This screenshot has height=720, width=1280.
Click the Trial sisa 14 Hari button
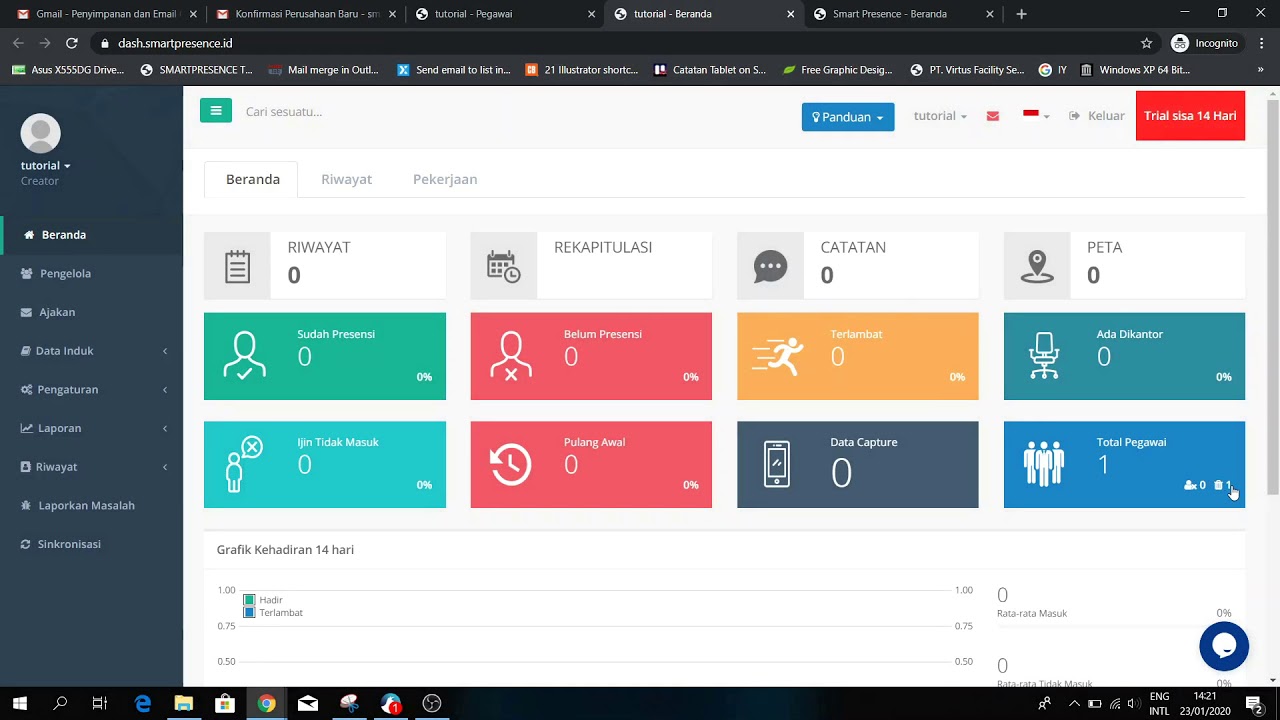(1190, 116)
